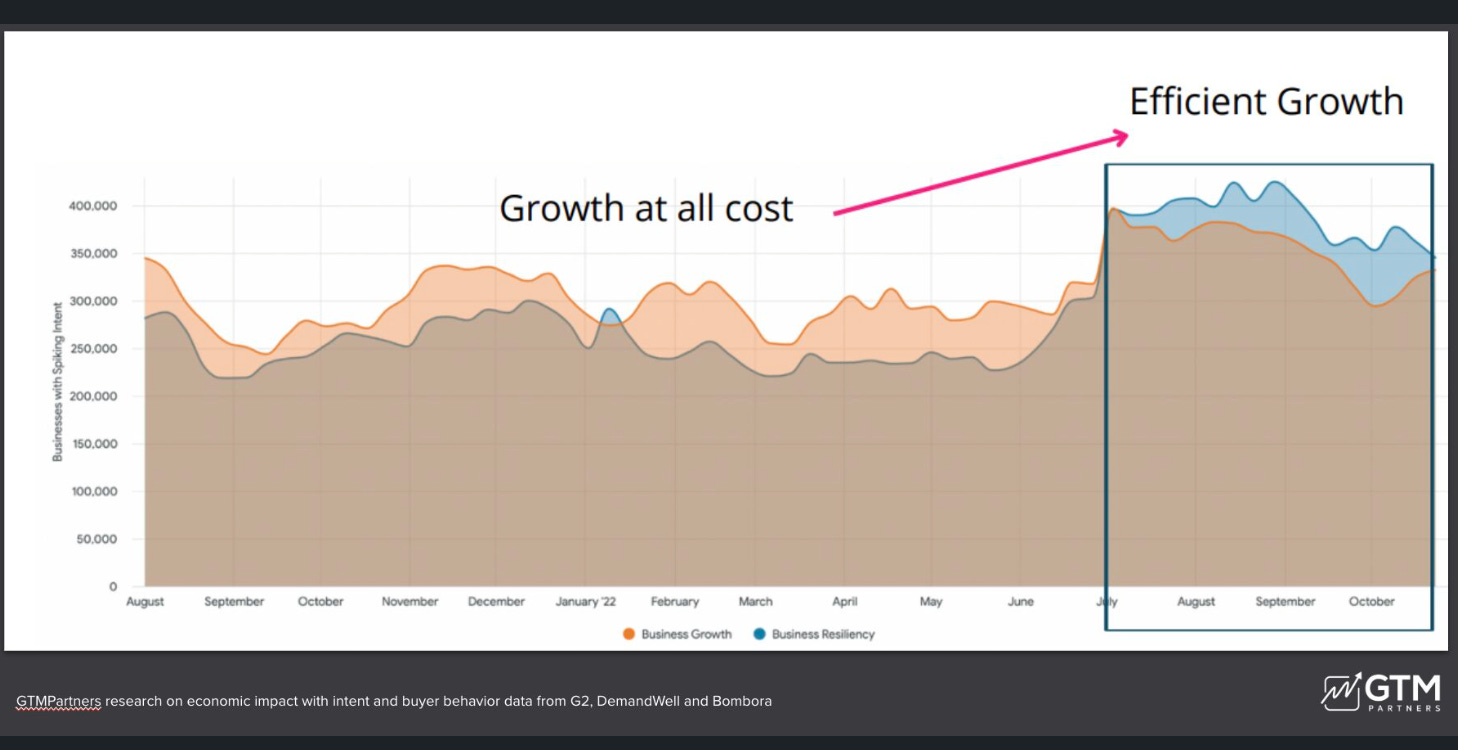This screenshot has width=1458, height=750.
Task: Expand the January '22 axis label
Action: coord(585,601)
